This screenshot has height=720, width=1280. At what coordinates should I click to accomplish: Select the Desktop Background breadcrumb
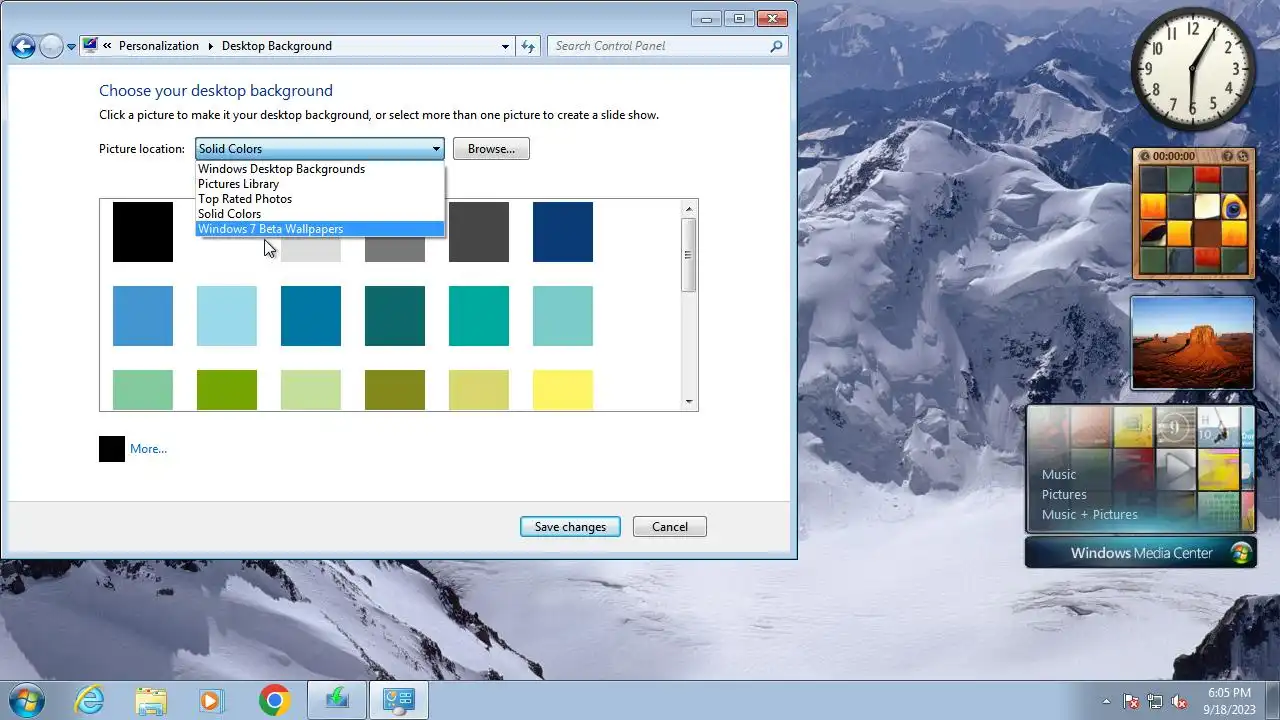276,46
